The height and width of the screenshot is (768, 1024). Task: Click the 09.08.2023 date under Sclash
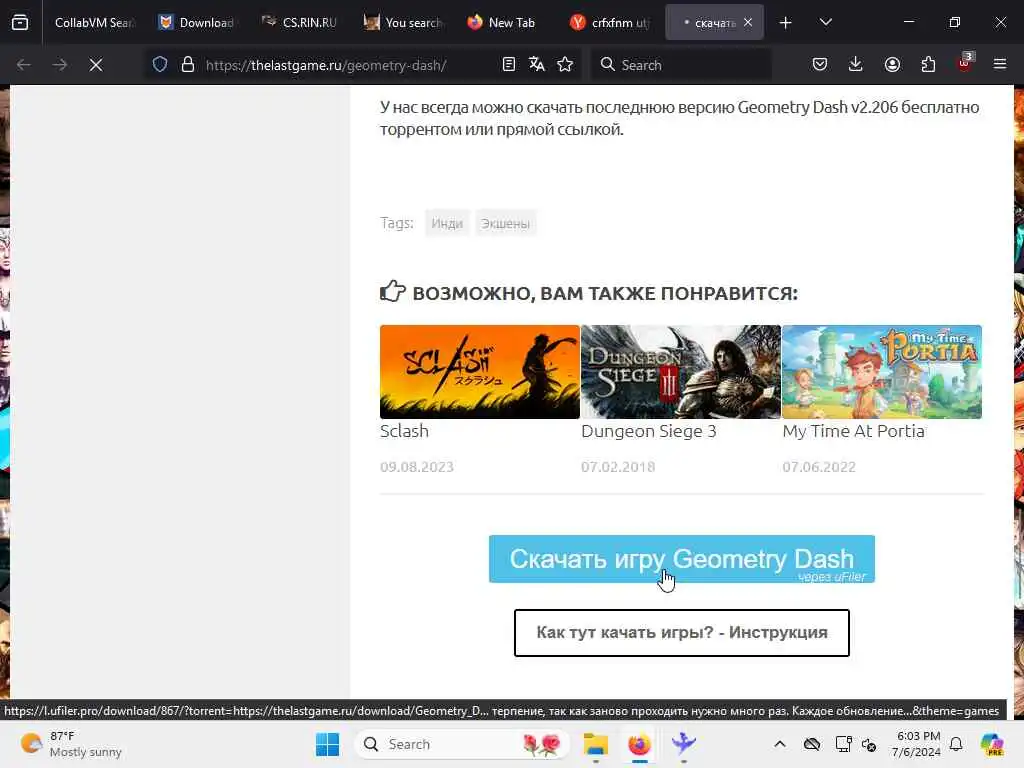pyautogui.click(x=417, y=467)
